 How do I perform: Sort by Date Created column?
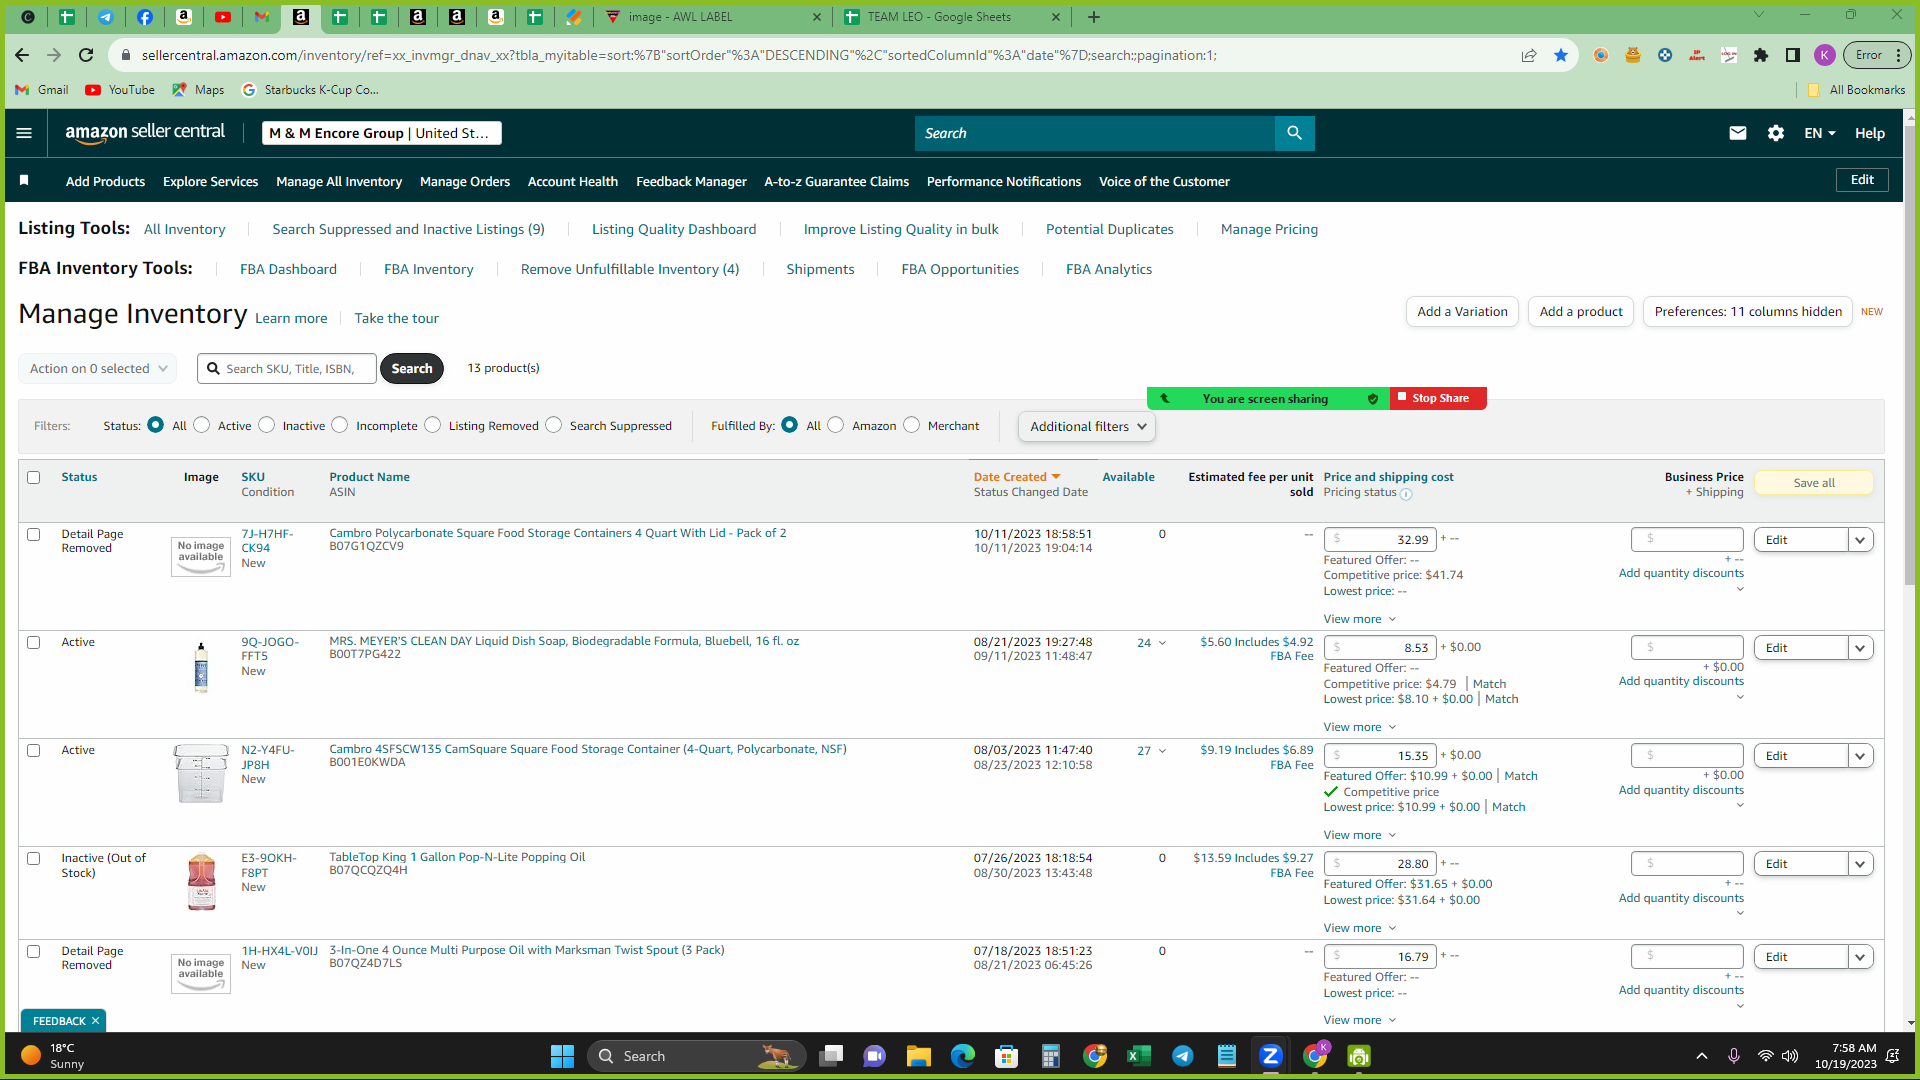tap(1017, 477)
